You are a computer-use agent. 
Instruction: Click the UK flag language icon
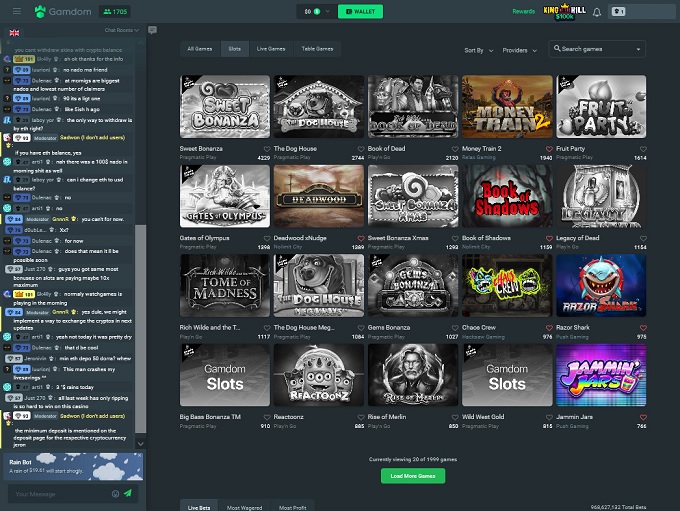14,33
